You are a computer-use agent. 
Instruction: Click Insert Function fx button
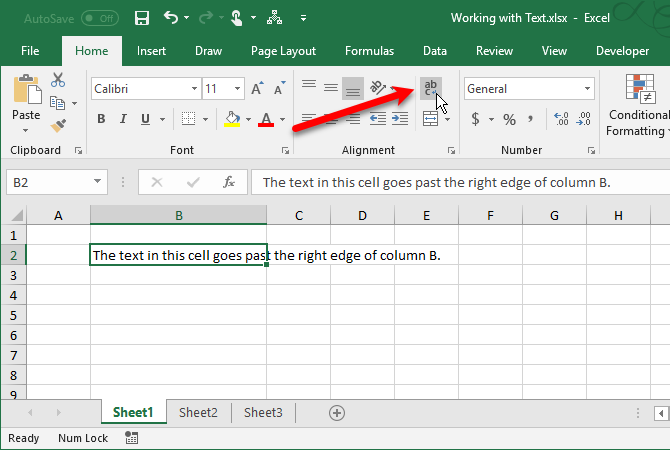click(229, 182)
